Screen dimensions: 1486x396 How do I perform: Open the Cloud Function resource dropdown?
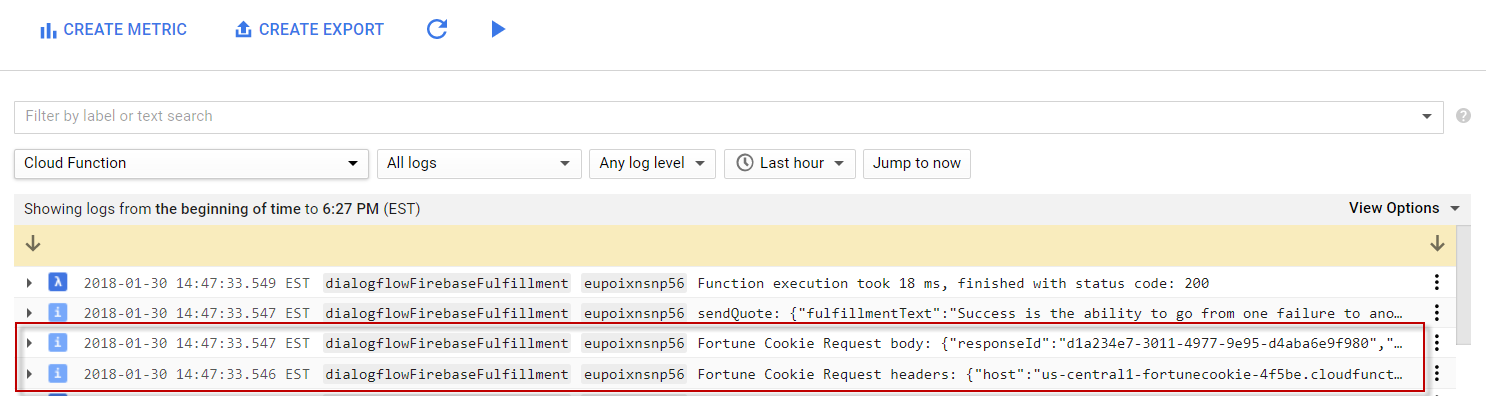(x=192, y=163)
